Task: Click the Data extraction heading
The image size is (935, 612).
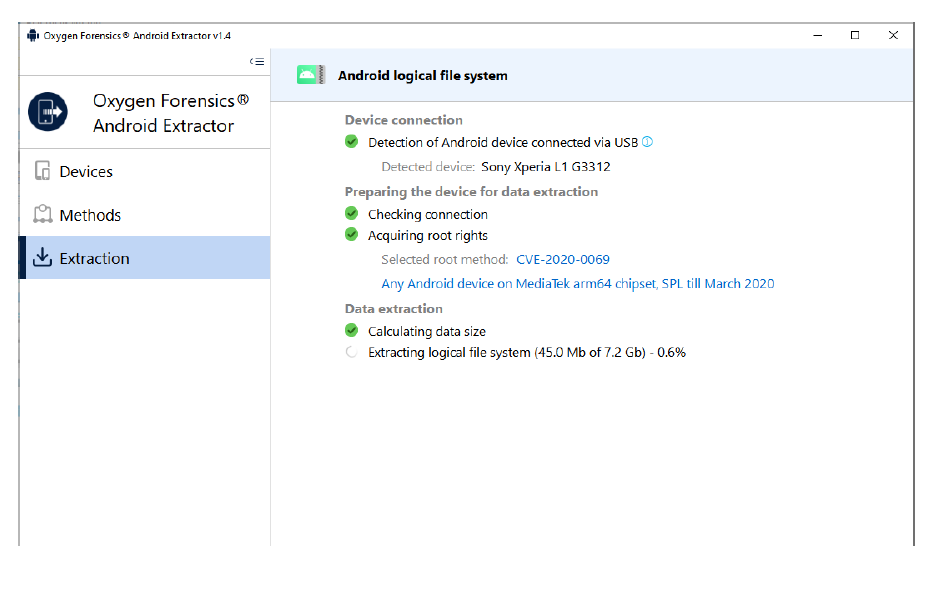Action: click(394, 308)
